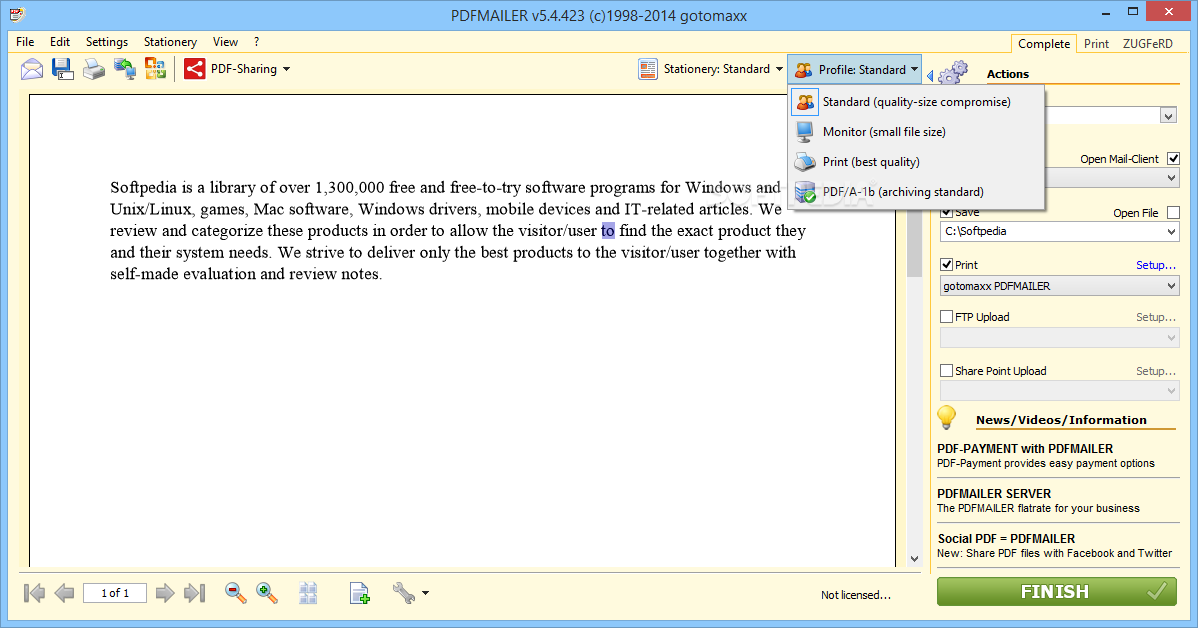Image resolution: width=1198 pixels, height=628 pixels.
Task: Open Social PDF = PDFMAILER news item
Action: [x=1058, y=545]
